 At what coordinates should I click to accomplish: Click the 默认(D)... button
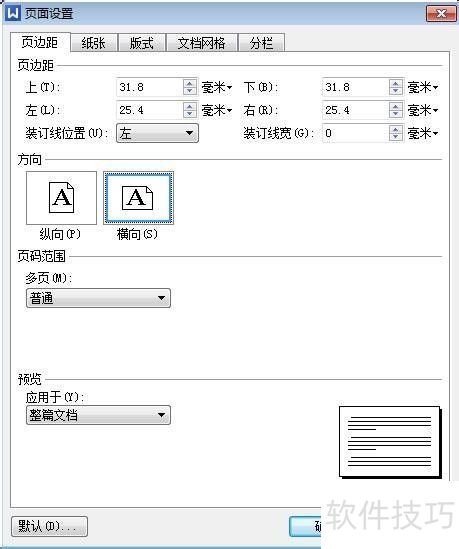click(49, 526)
